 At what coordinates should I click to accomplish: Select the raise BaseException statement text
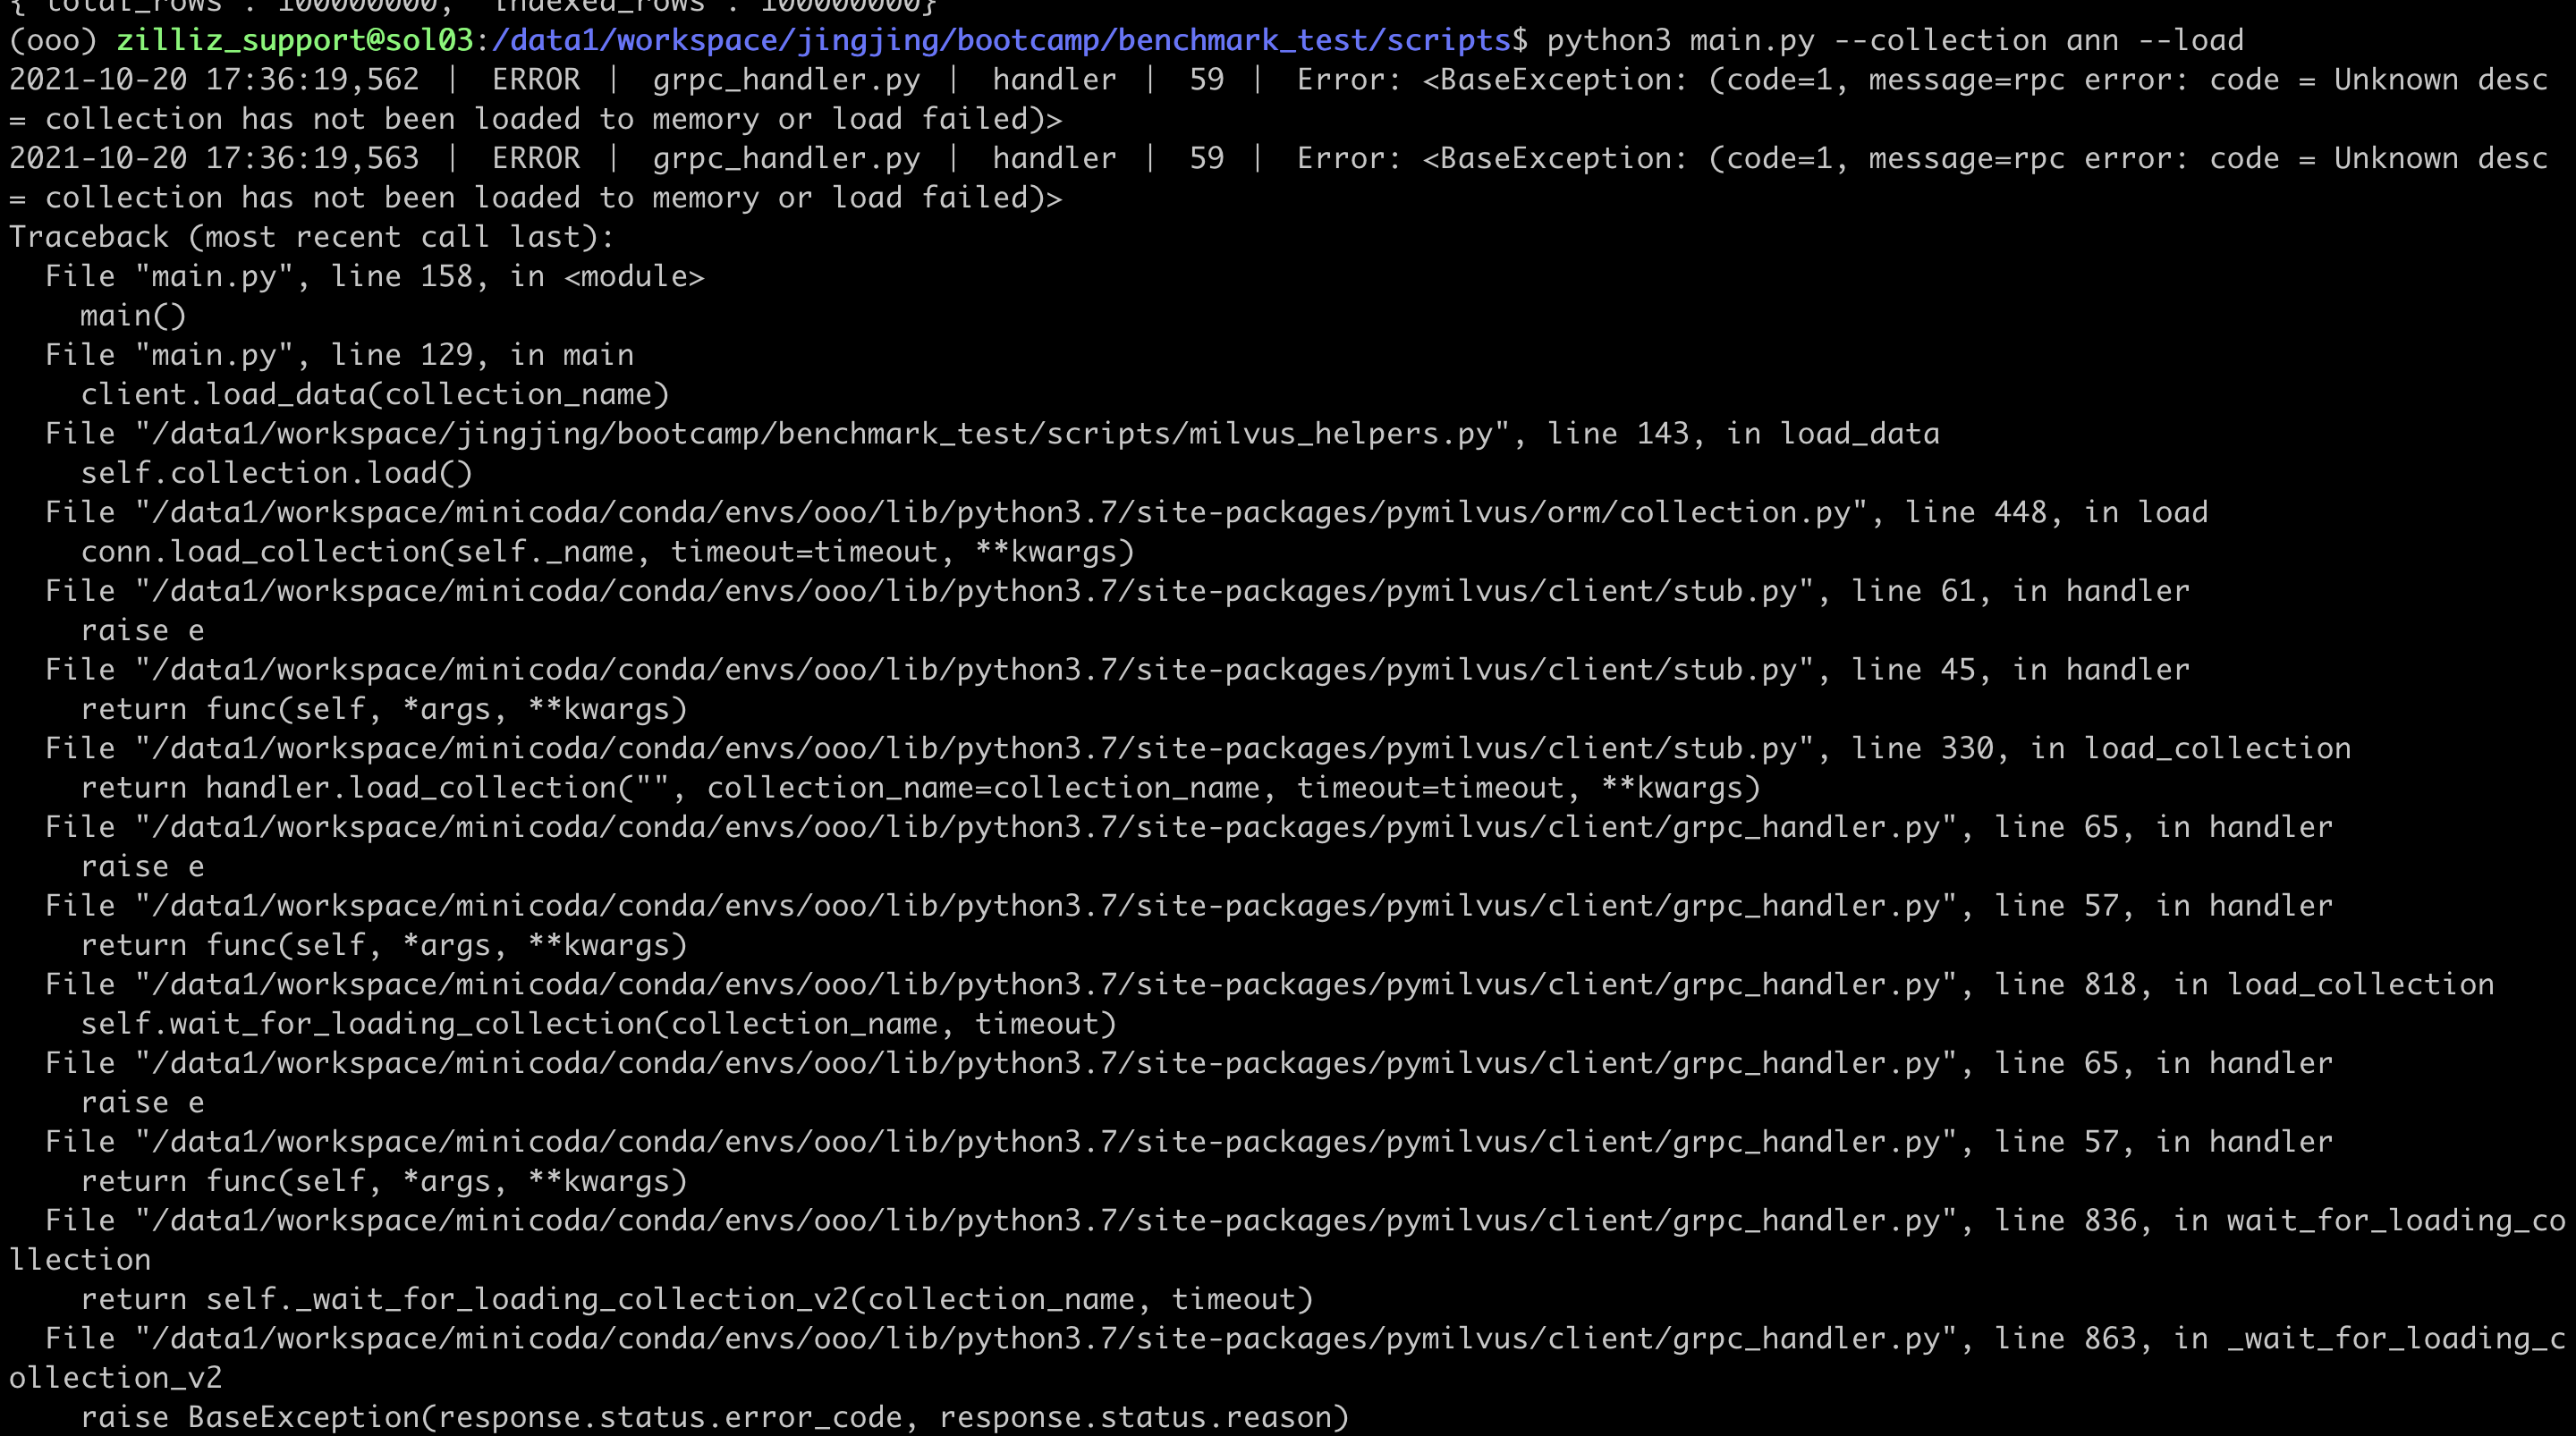tap(715, 1417)
